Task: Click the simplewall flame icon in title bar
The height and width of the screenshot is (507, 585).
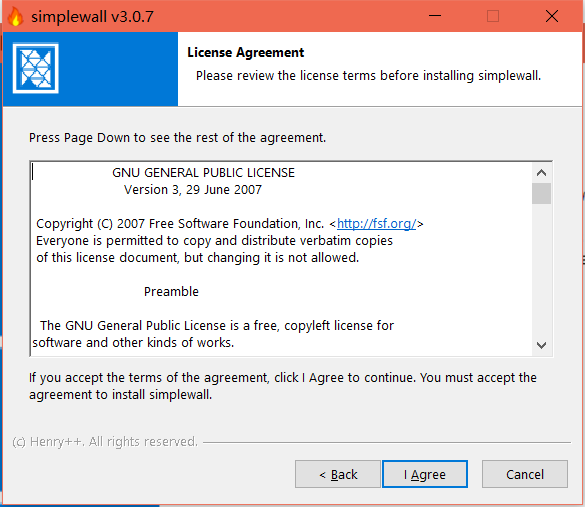Action: pos(15,17)
